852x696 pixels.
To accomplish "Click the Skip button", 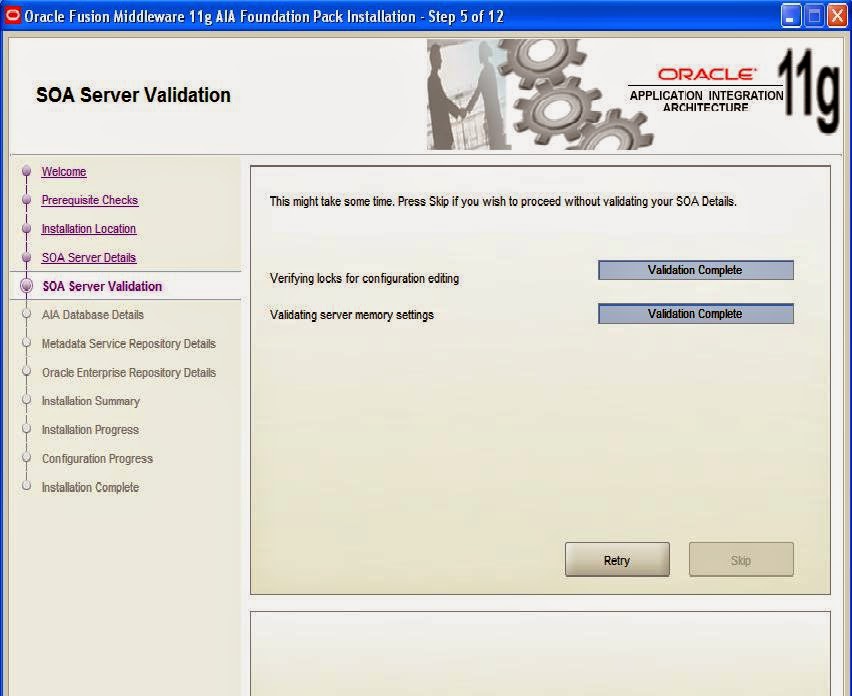I will pyautogui.click(x=741, y=560).
